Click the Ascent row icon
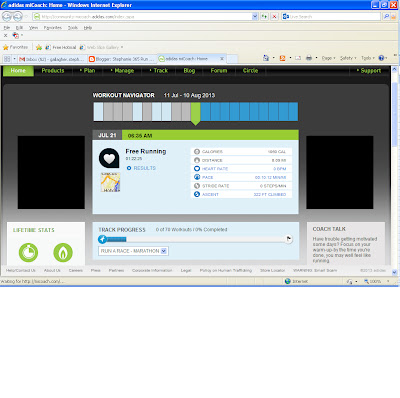 (197, 194)
